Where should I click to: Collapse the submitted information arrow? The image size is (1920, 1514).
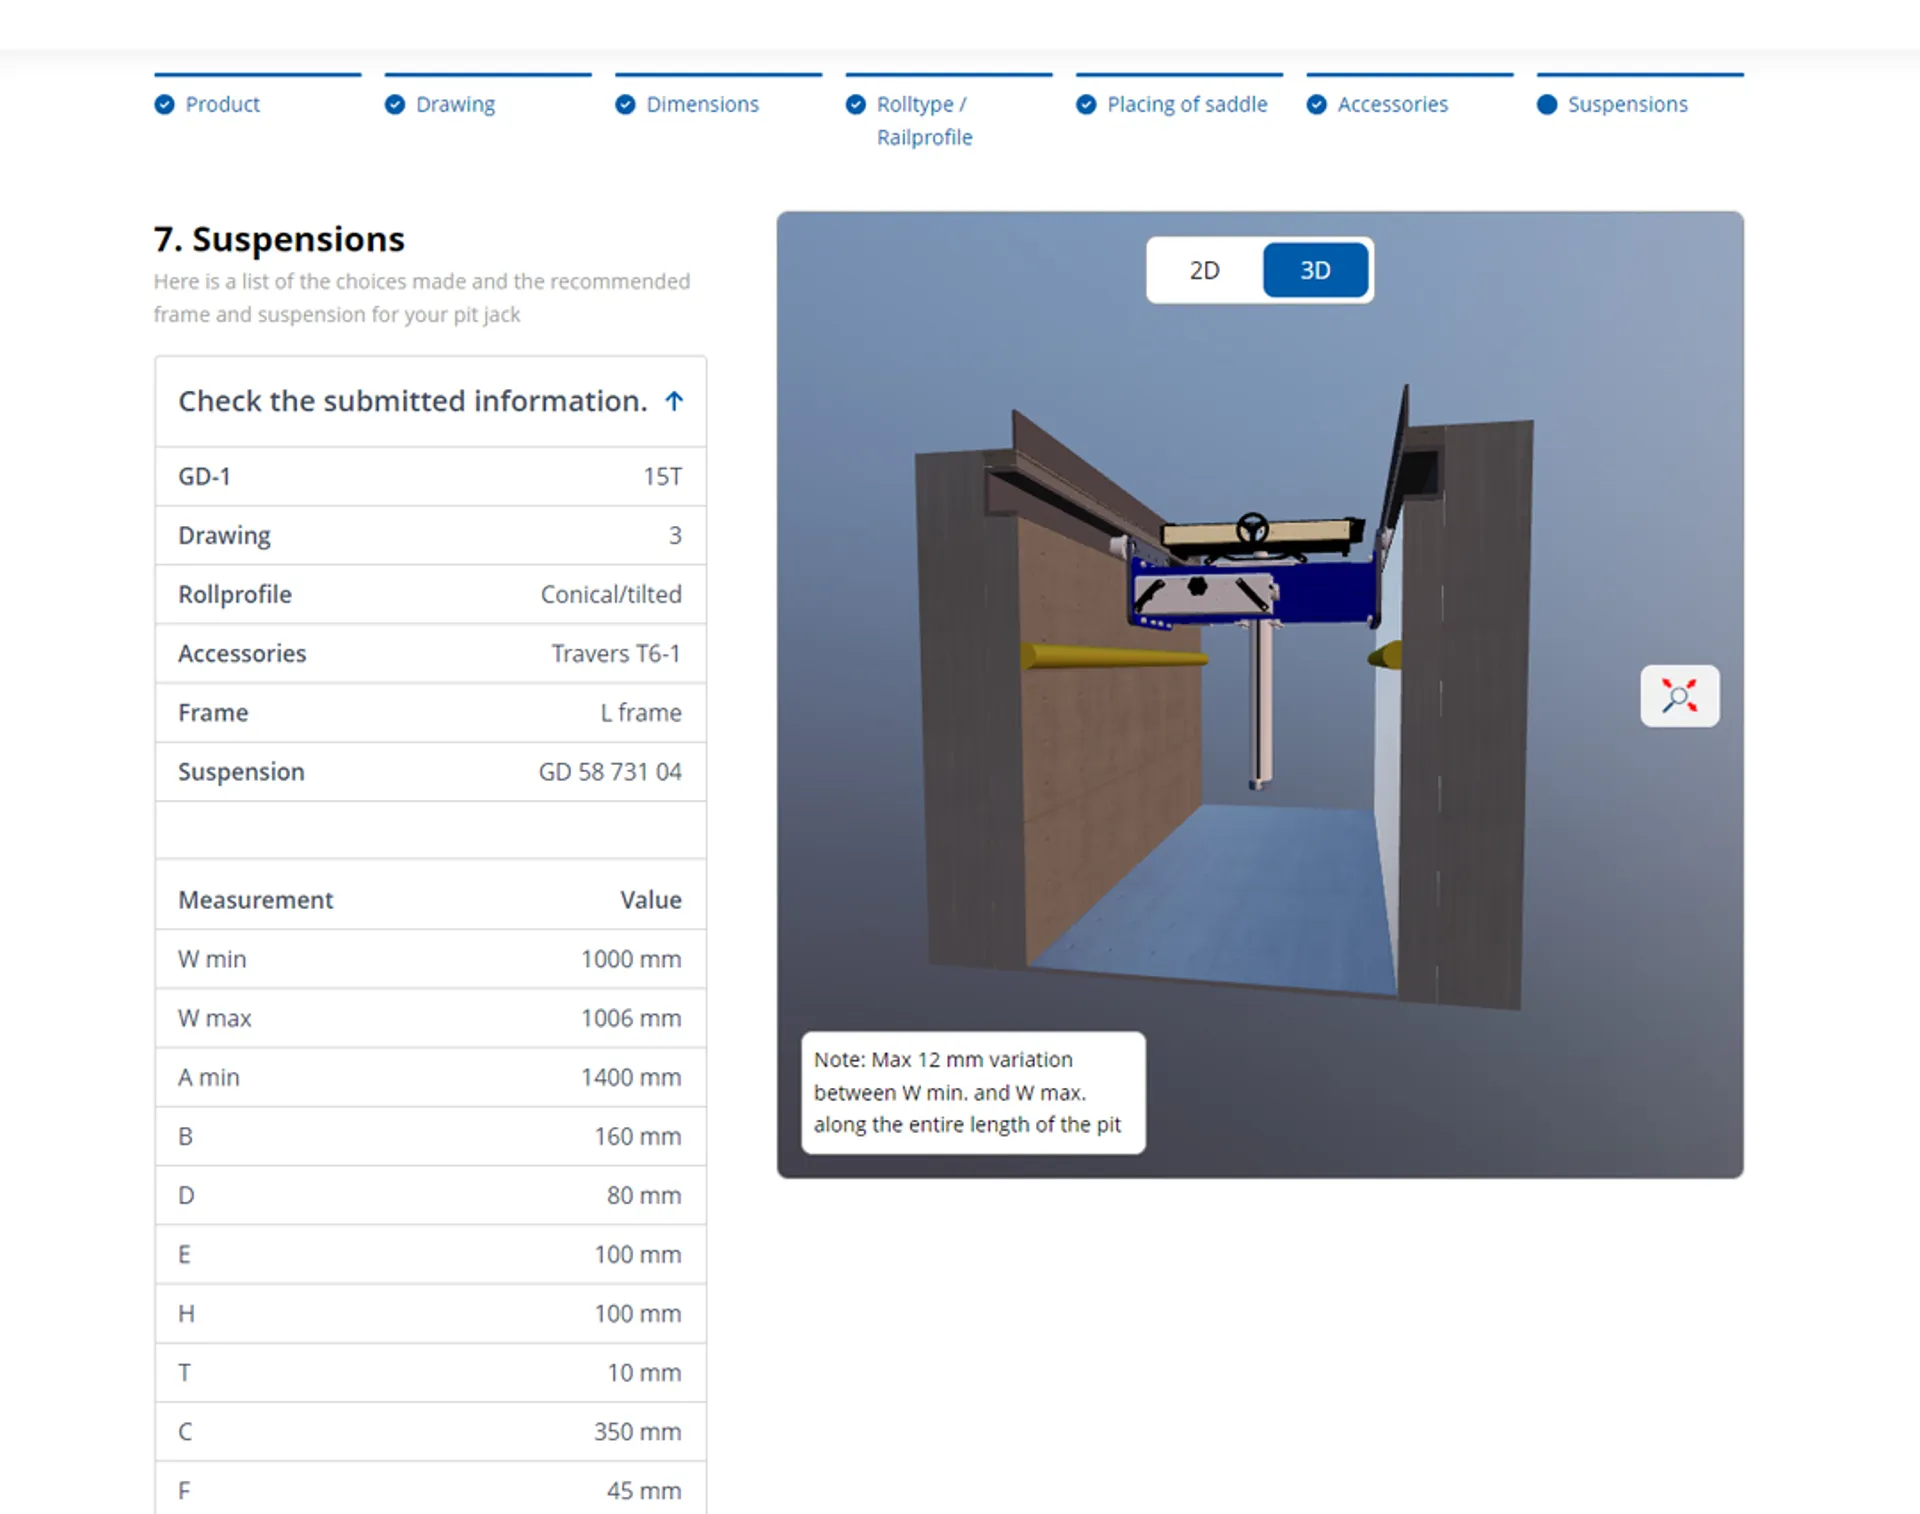(x=675, y=401)
